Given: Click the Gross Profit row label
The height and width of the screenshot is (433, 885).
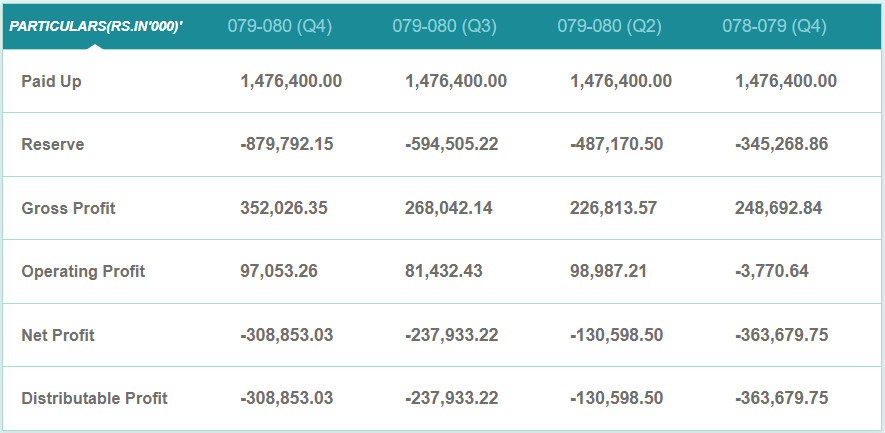Looking at the screenshot, I should click(x=68, y=208).
